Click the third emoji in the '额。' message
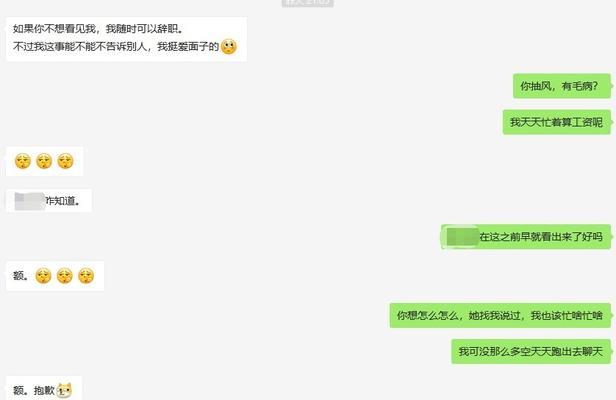The image size is (616, 400). 86,276
